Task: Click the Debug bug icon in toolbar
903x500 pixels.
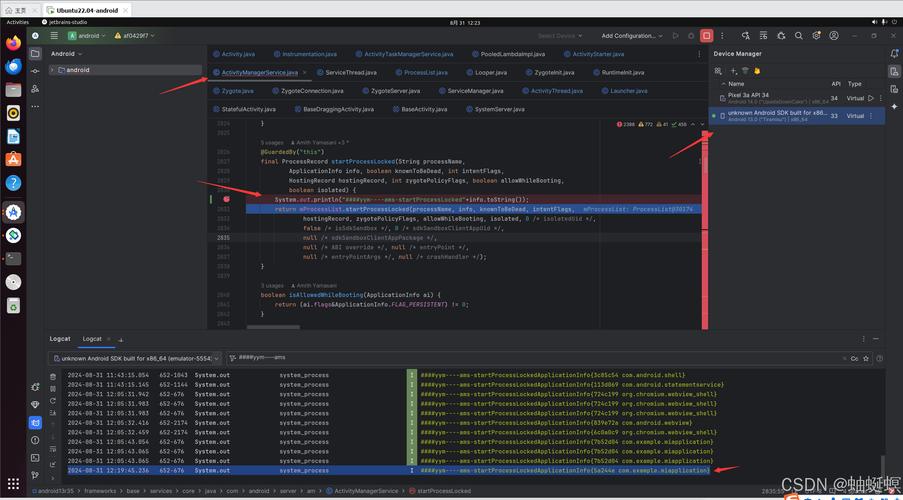Action: [691, 36]
